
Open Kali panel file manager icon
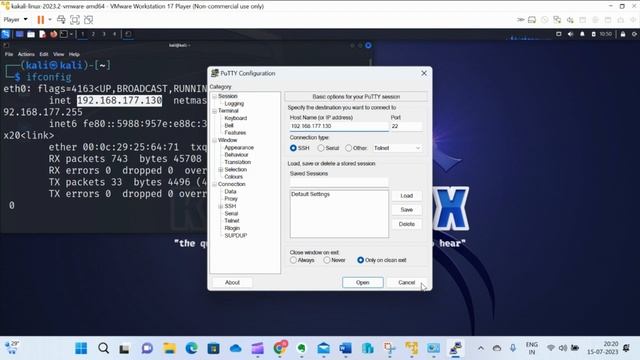31,34
